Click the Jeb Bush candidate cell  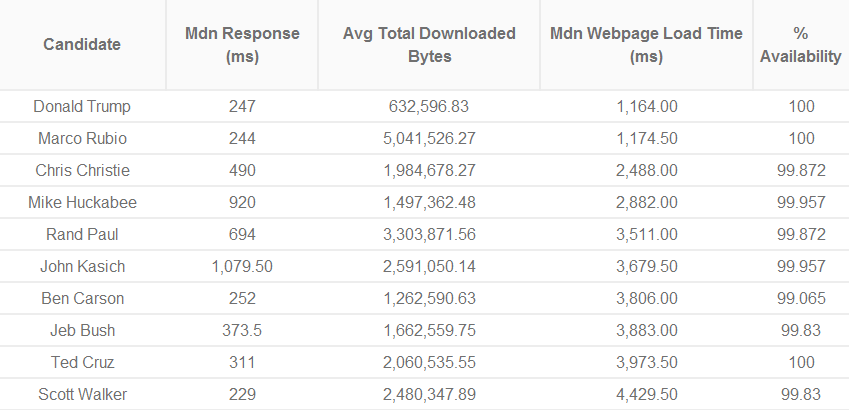coord(82,330)
